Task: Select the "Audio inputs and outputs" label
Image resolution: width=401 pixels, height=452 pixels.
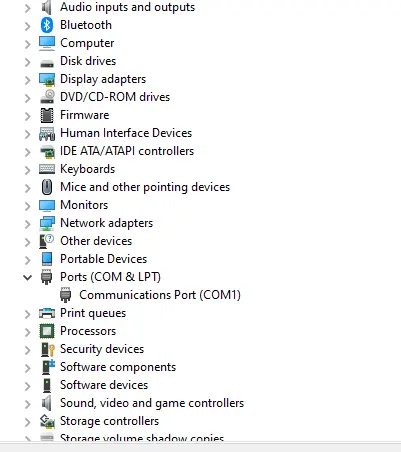Action: tap(127, 7)
